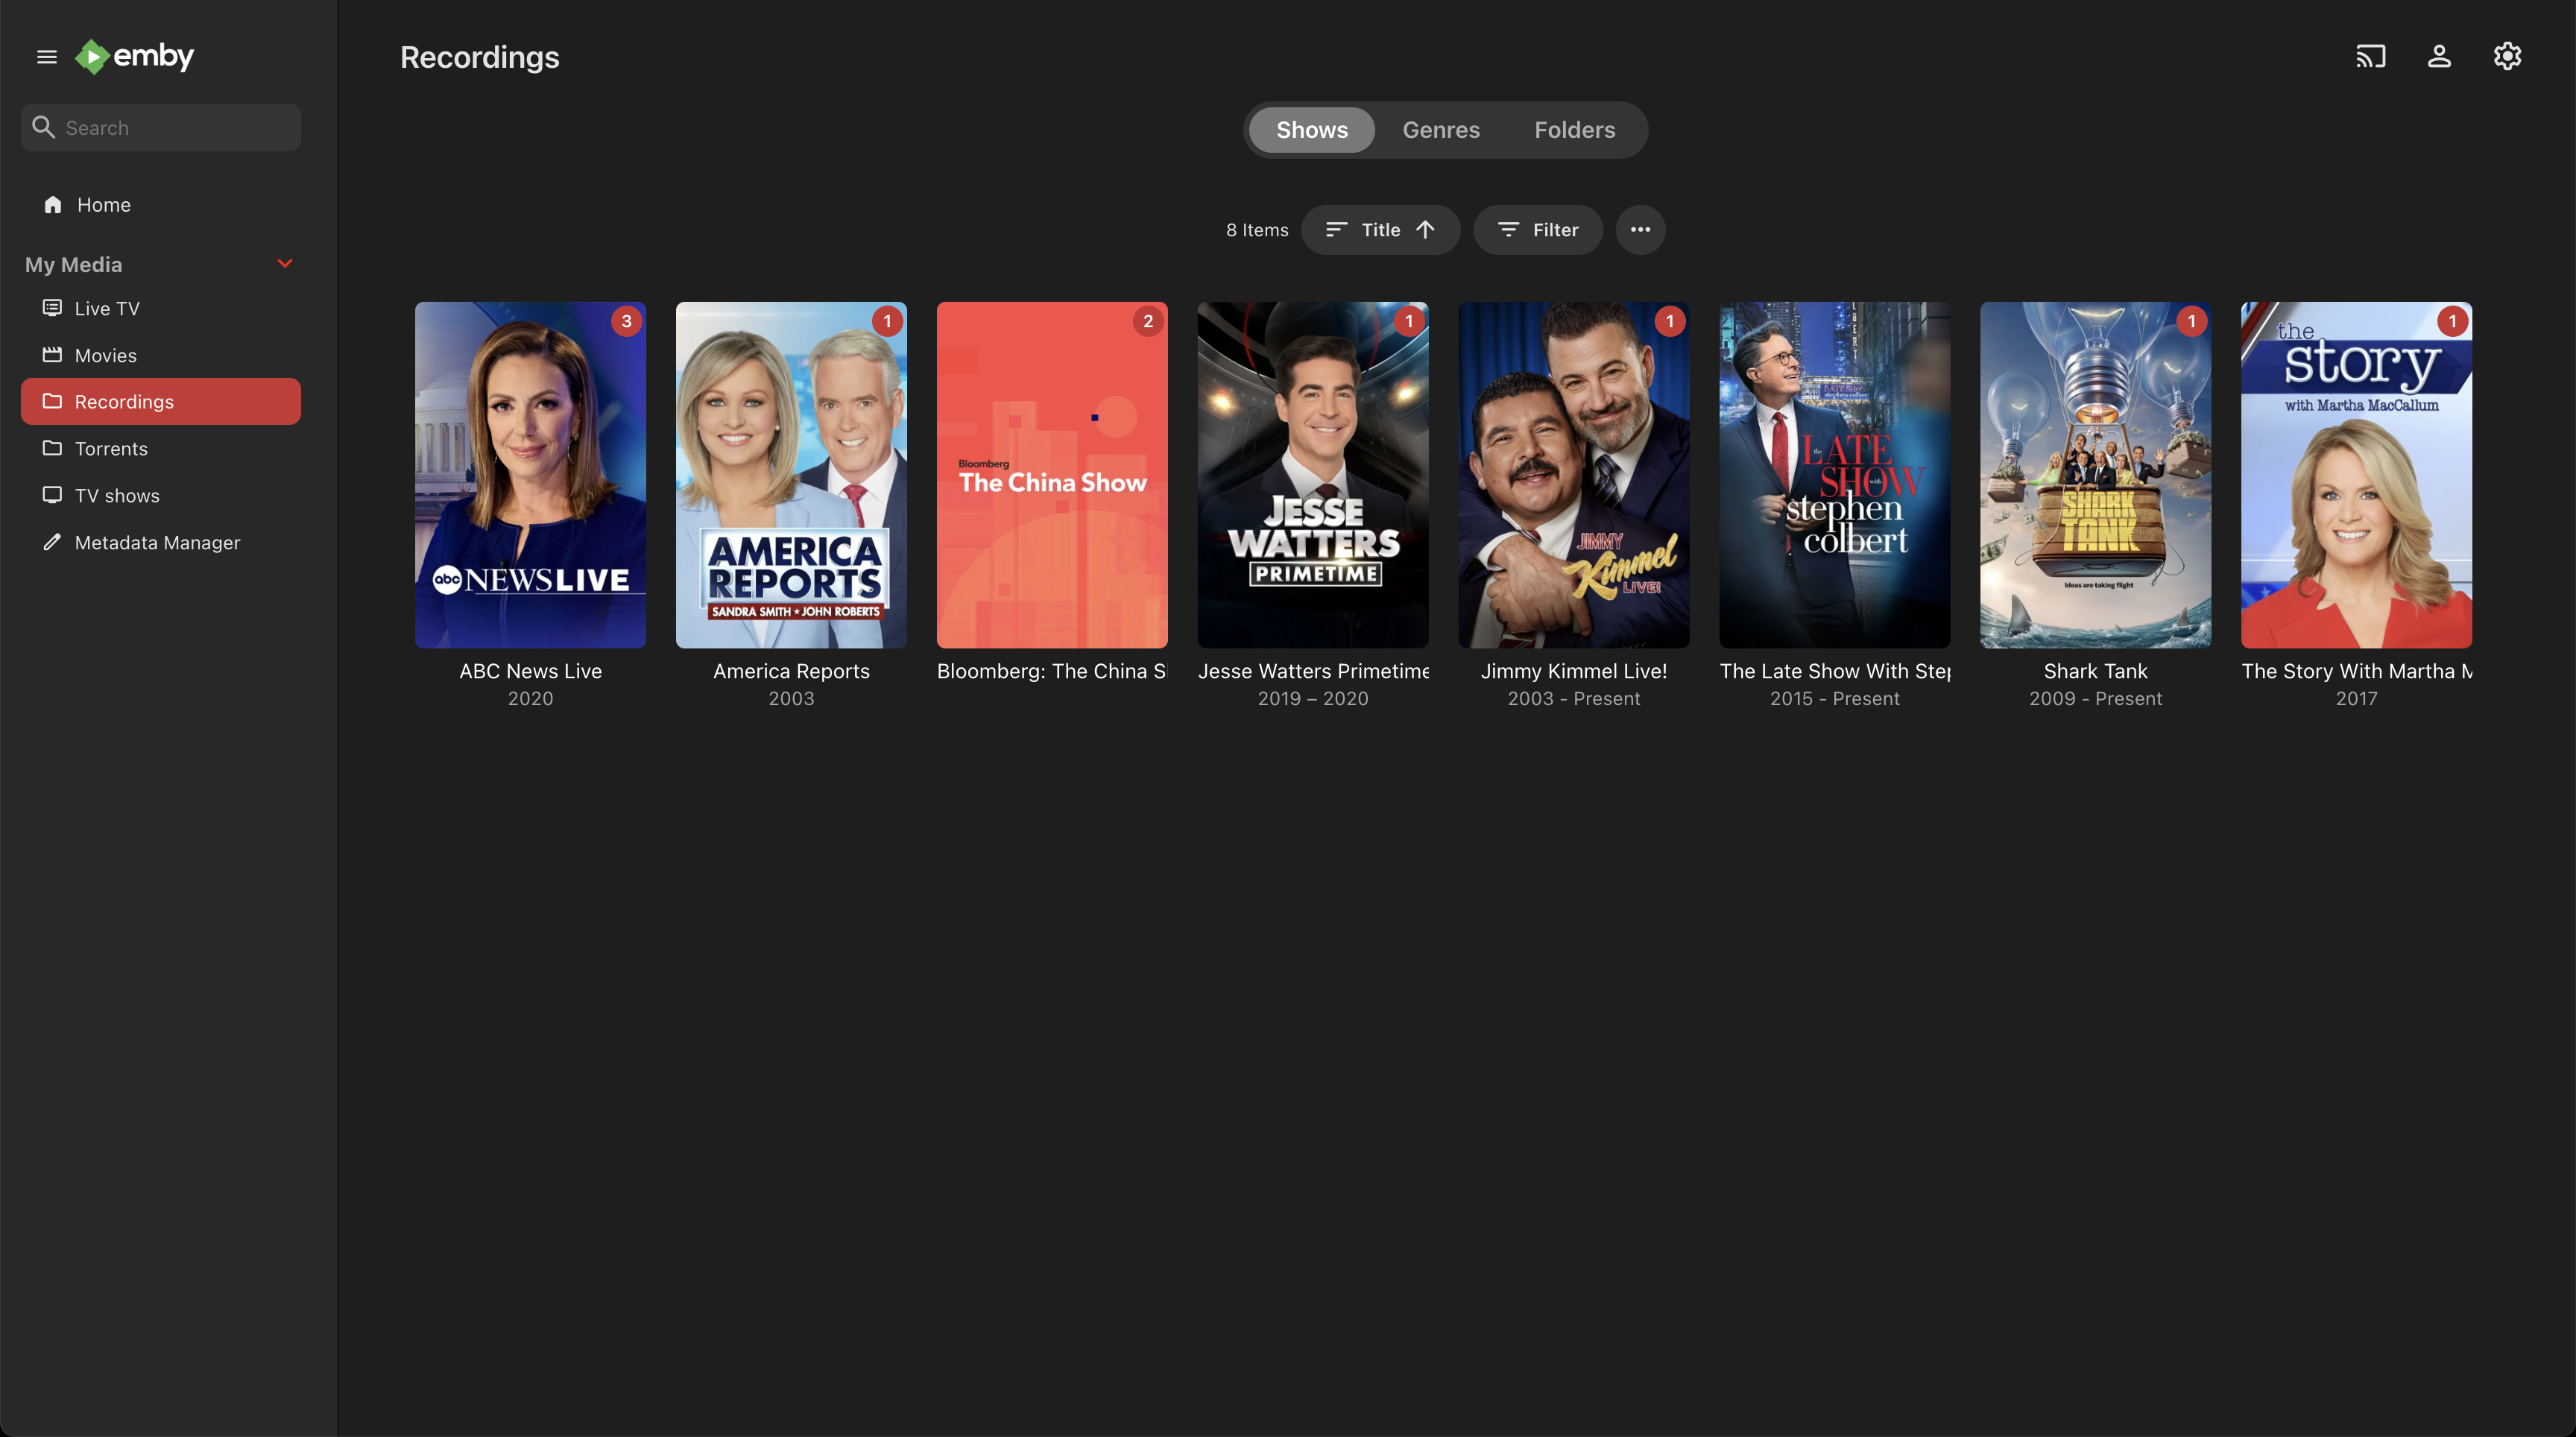Switch to the Folders tab
This screenshot has height=1437, width=2576.
coord(1575,130)
